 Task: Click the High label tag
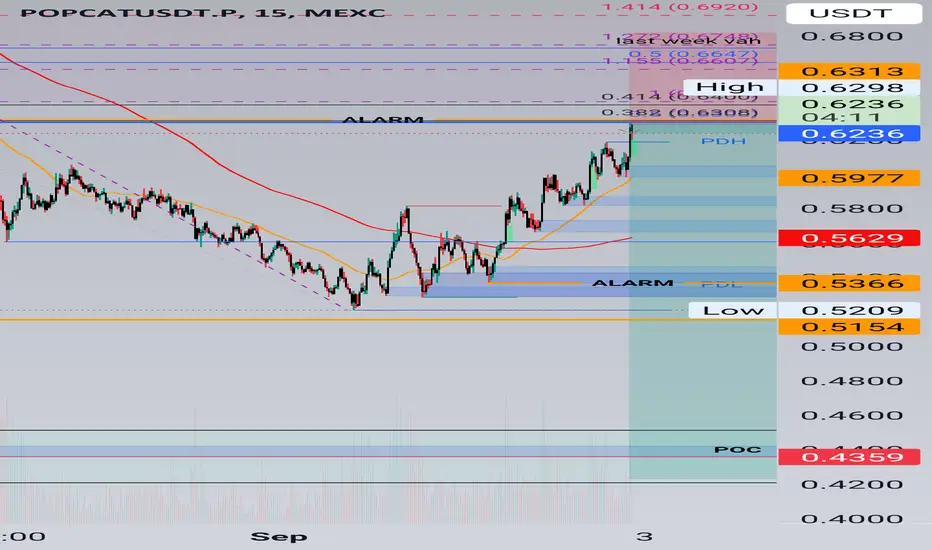(x=729, y=87)
